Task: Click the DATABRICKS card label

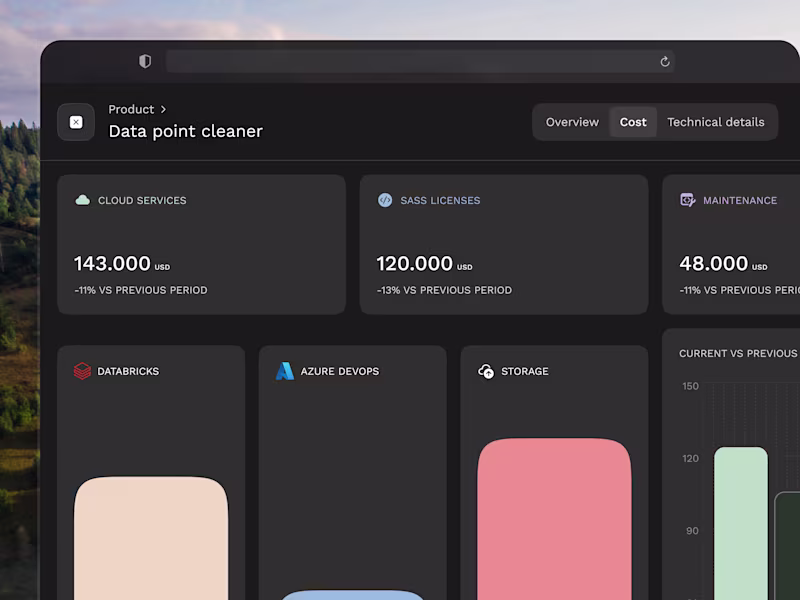Action: click(x=128, y=371)
